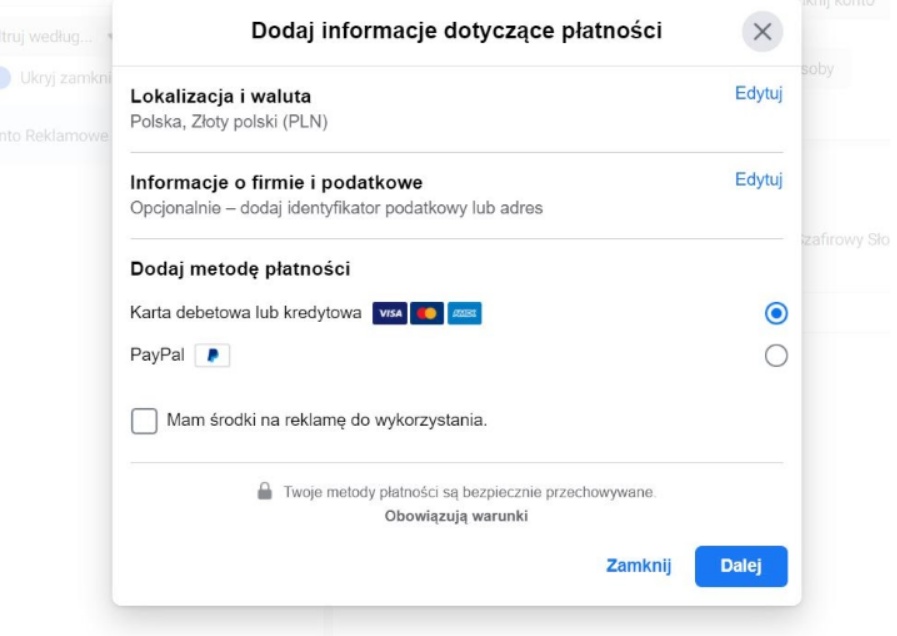Close the payment info dialog with X
Viewport: 897px width, 636px height.
click(x=761, y=32)
